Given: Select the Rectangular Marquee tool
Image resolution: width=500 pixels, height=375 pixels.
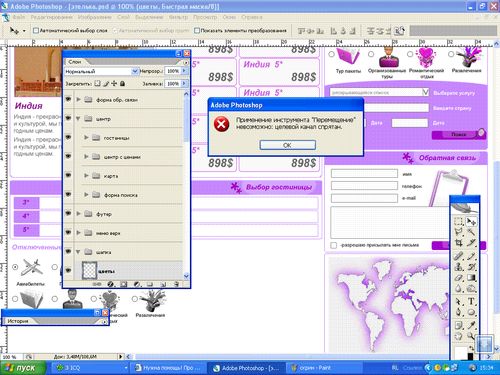Looking at the screenshot, I should coord(459,221).
